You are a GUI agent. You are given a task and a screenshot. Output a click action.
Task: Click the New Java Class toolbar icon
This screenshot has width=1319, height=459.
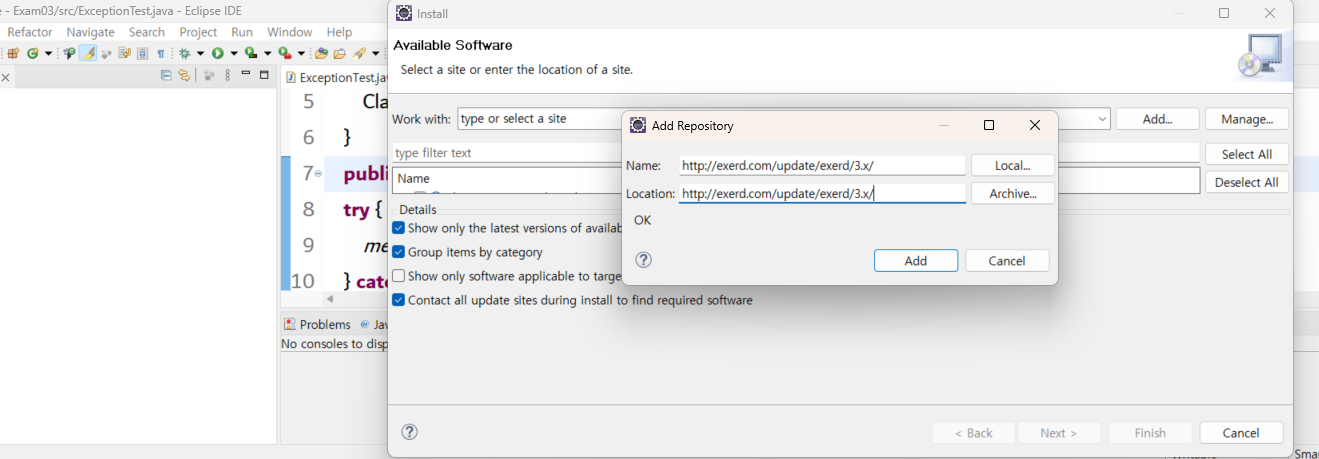pyautogui.click(x=32, y=53)
